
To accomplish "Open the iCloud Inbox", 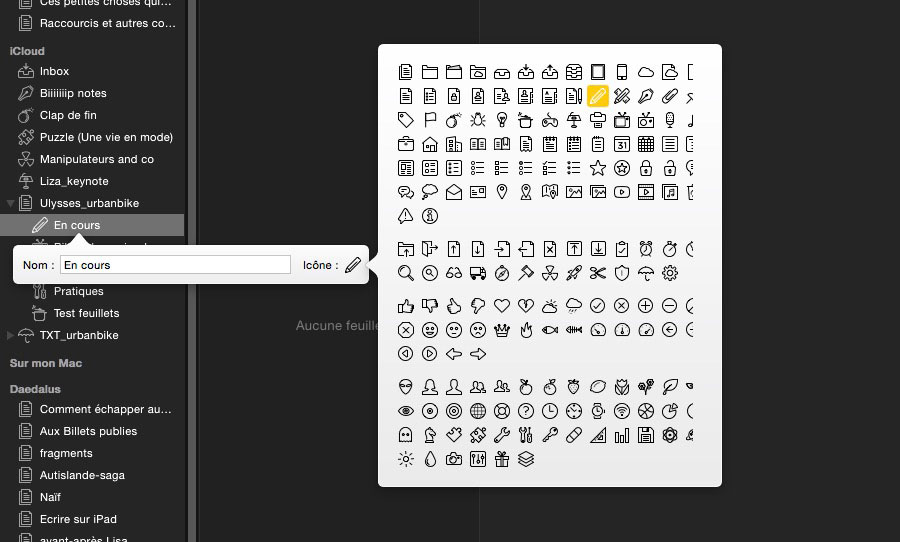I will coord(54,71).
